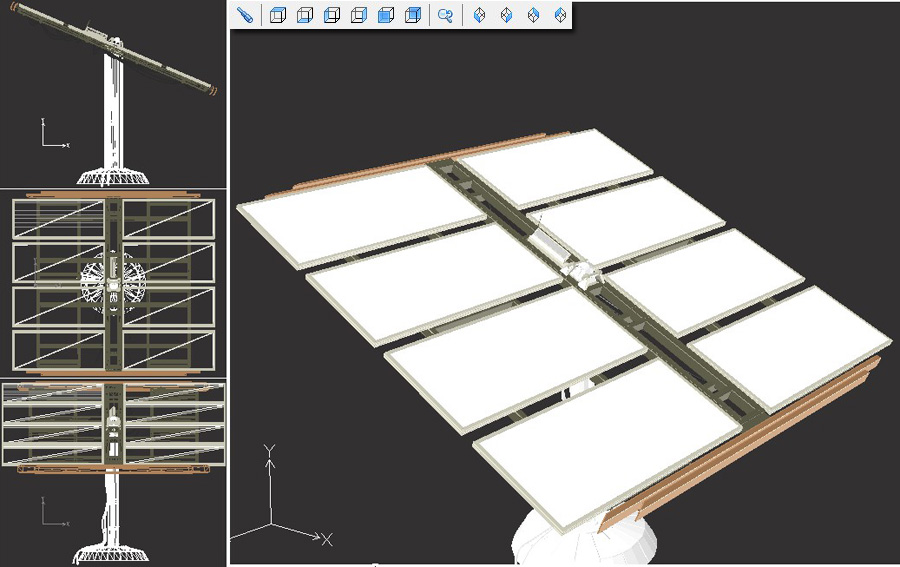Click the fourth isometric view icon
900x567 pixels.
pyautogui.click(x=561, y=15)
